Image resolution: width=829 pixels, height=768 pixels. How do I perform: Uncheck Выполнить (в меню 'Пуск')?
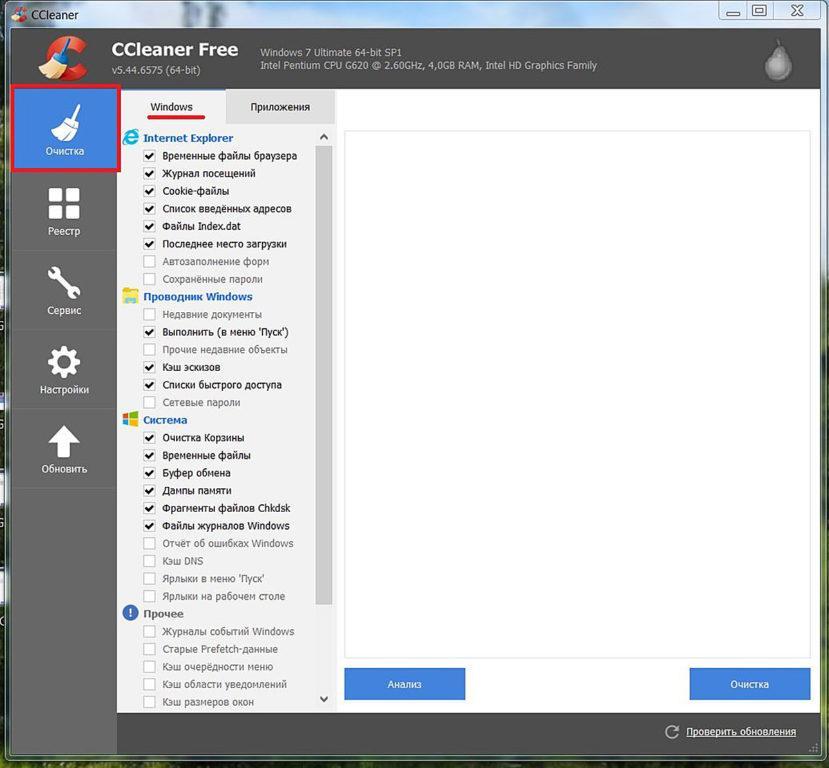150,332
